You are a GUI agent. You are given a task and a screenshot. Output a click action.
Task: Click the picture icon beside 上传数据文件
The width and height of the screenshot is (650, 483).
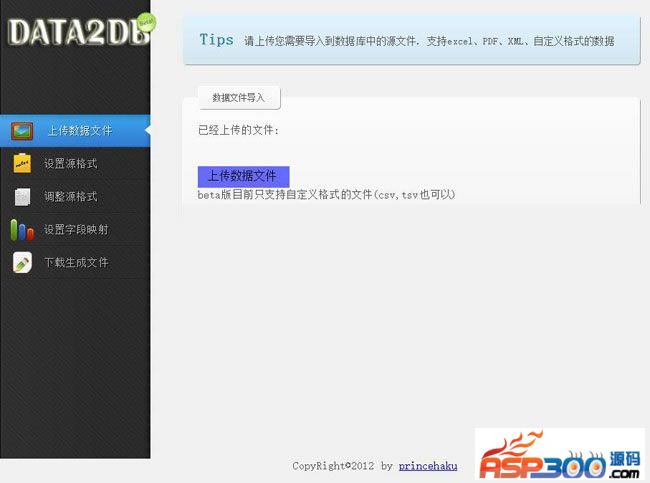[22, 131]
